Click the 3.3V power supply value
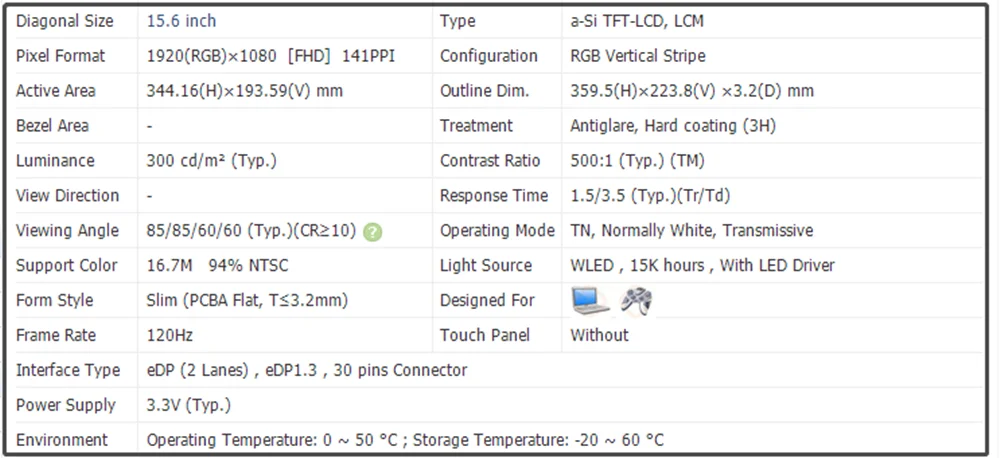Image resolution: width=1000 pixels, height=458 pixels. point(188,406)
